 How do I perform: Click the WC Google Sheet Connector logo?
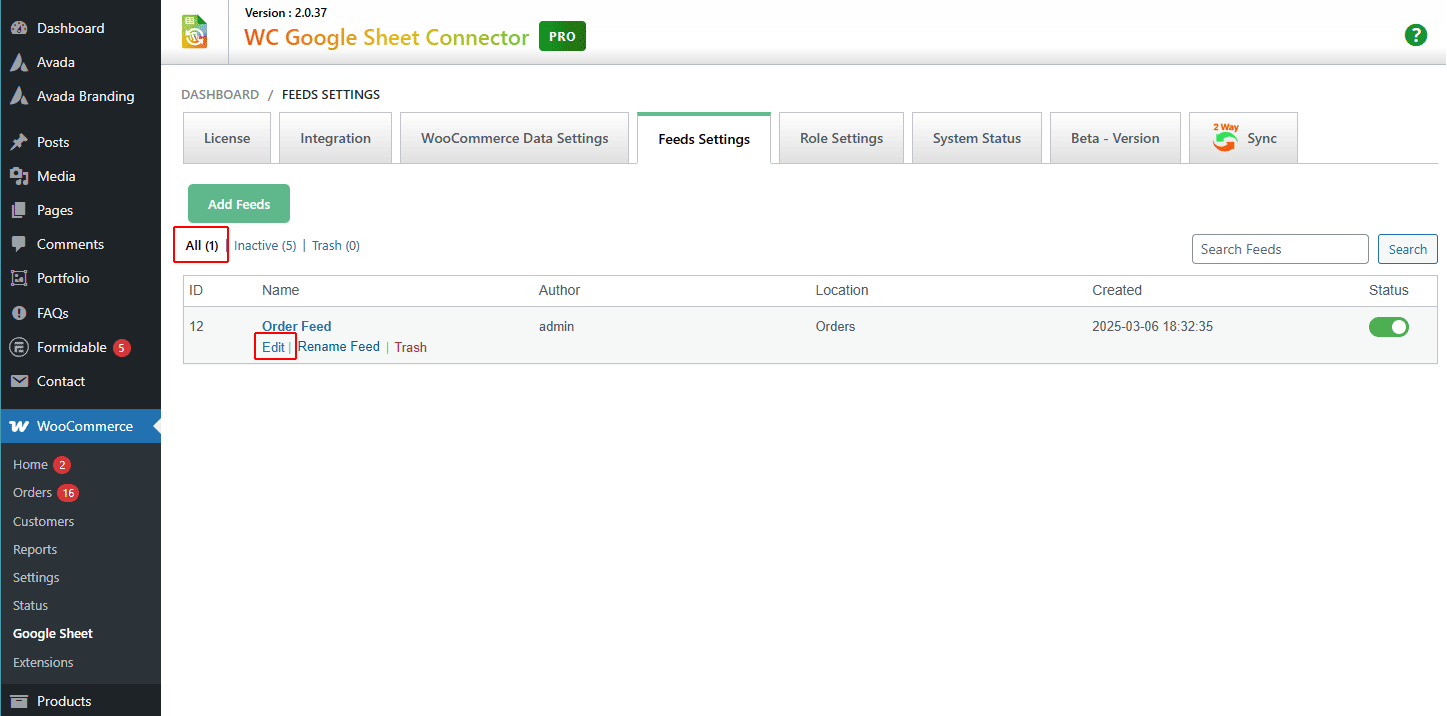tap(194, 31)
